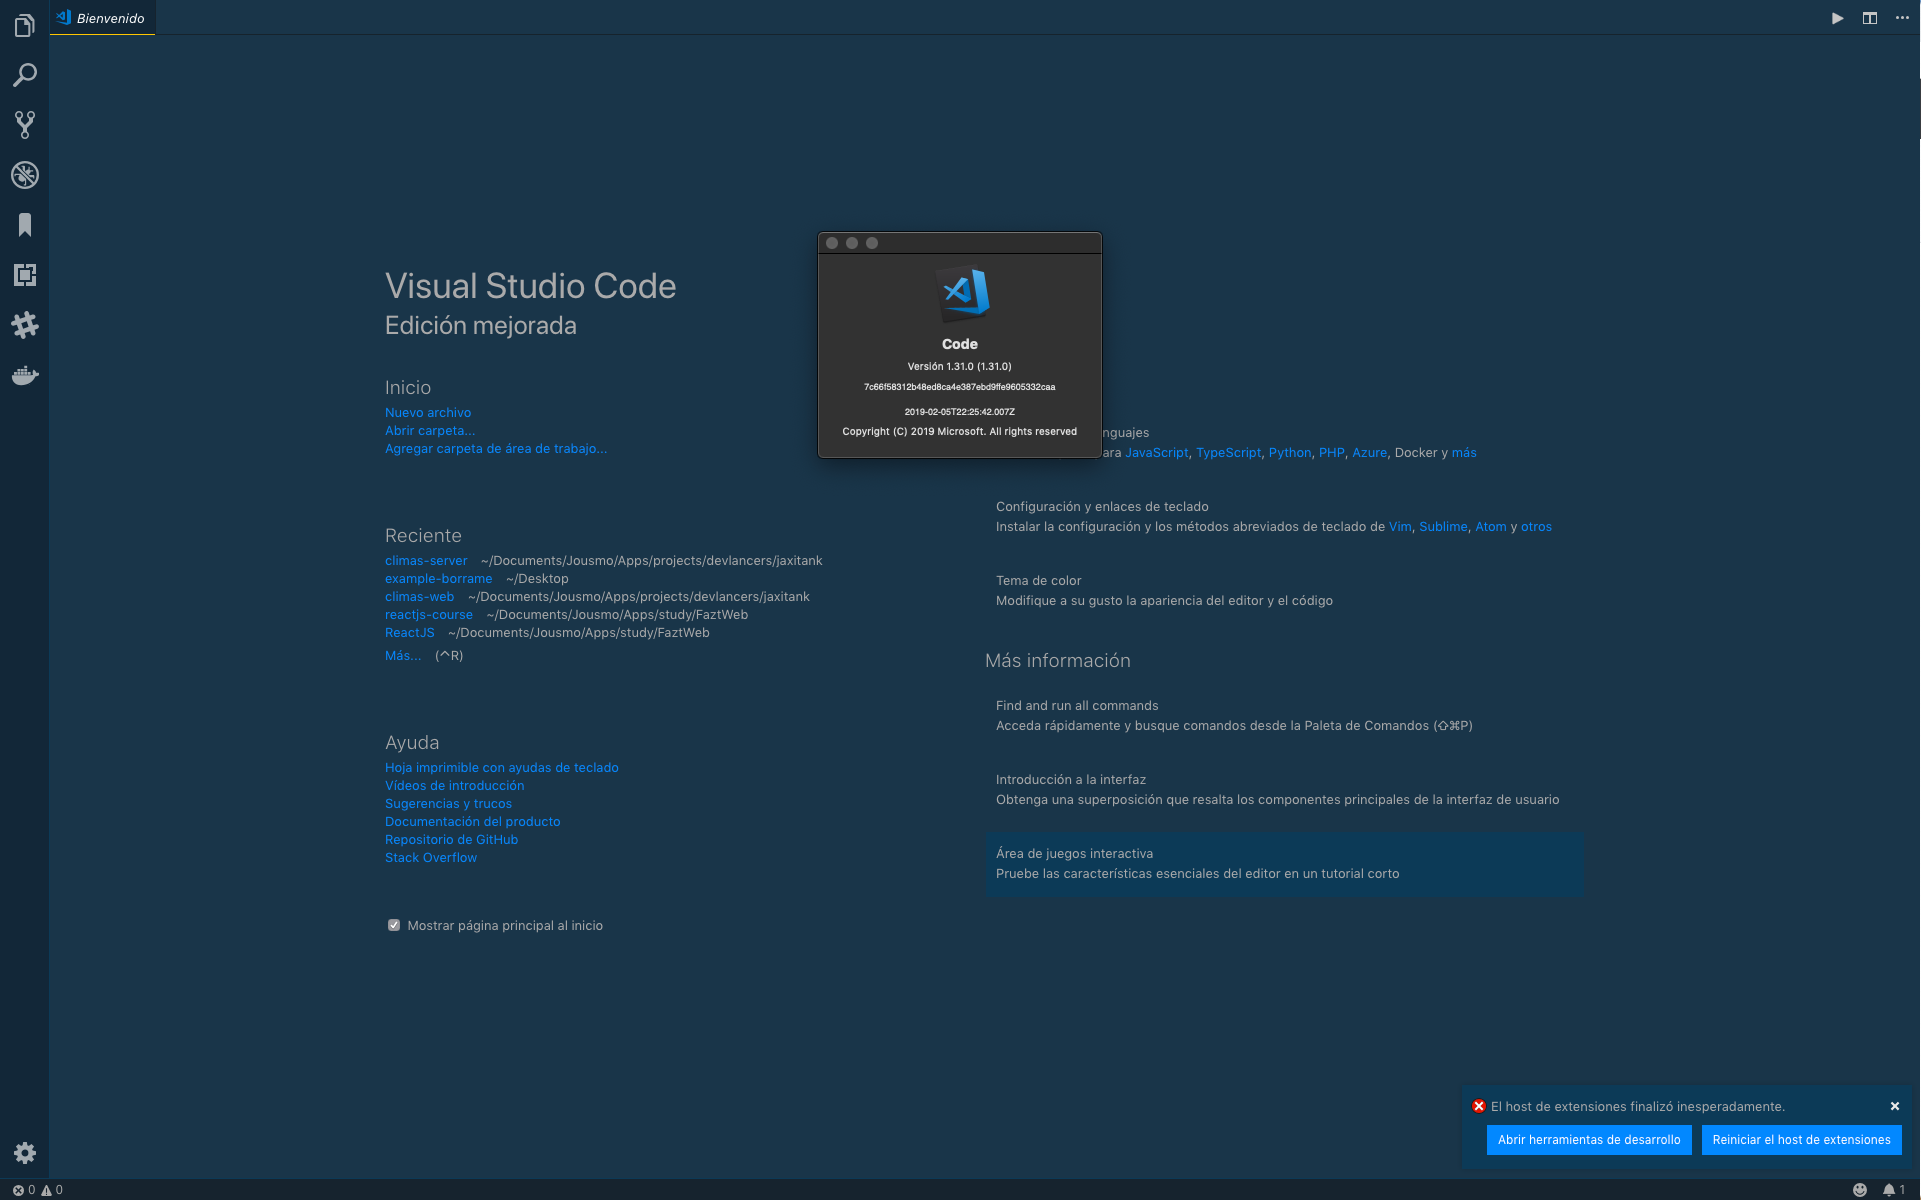Open recent project reactjs-course

(x=429, y=614)
